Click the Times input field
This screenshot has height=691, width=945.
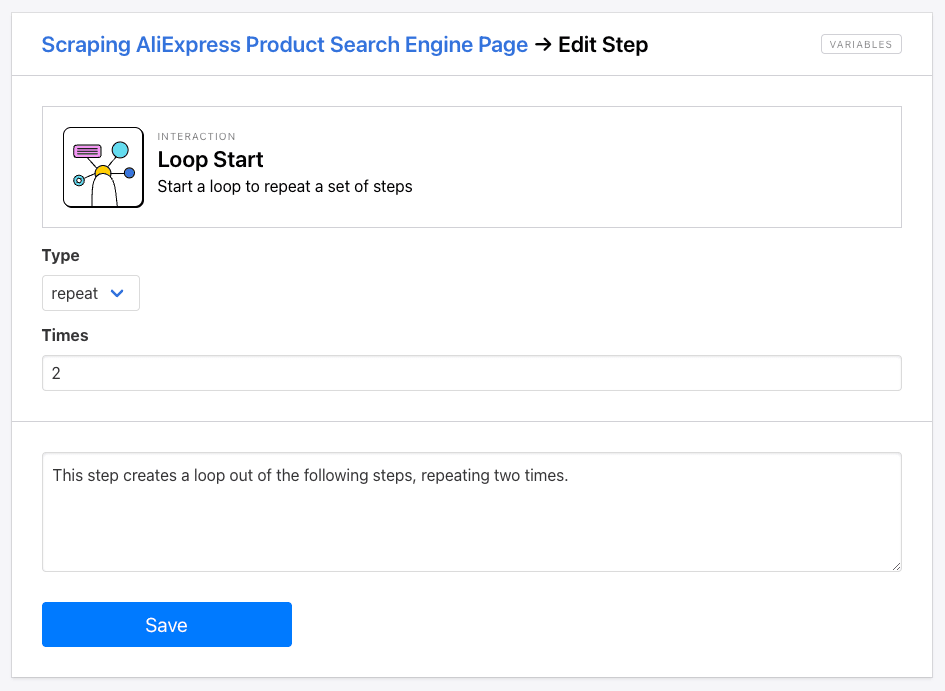471,373
